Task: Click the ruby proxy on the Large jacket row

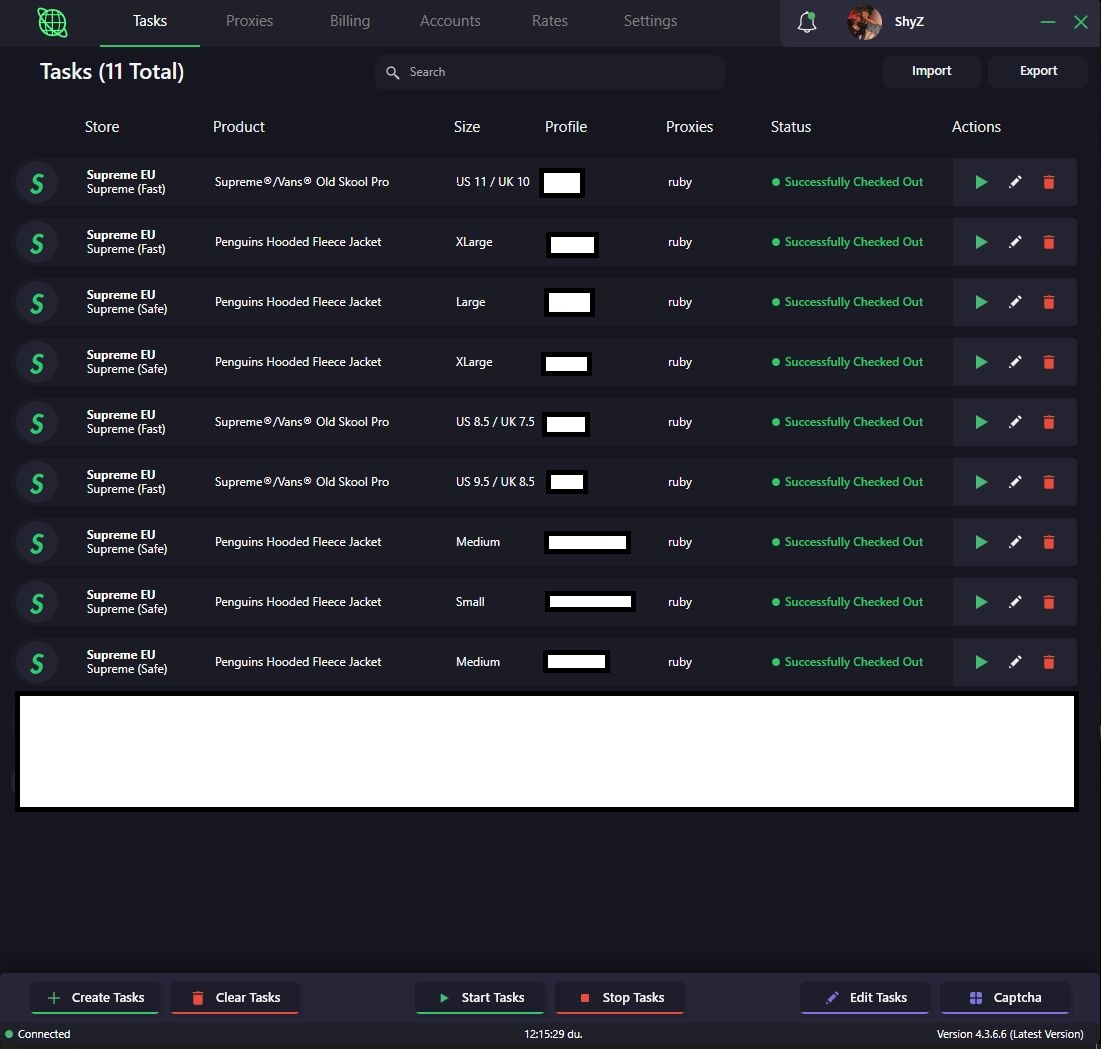Action: coord(680,302)
